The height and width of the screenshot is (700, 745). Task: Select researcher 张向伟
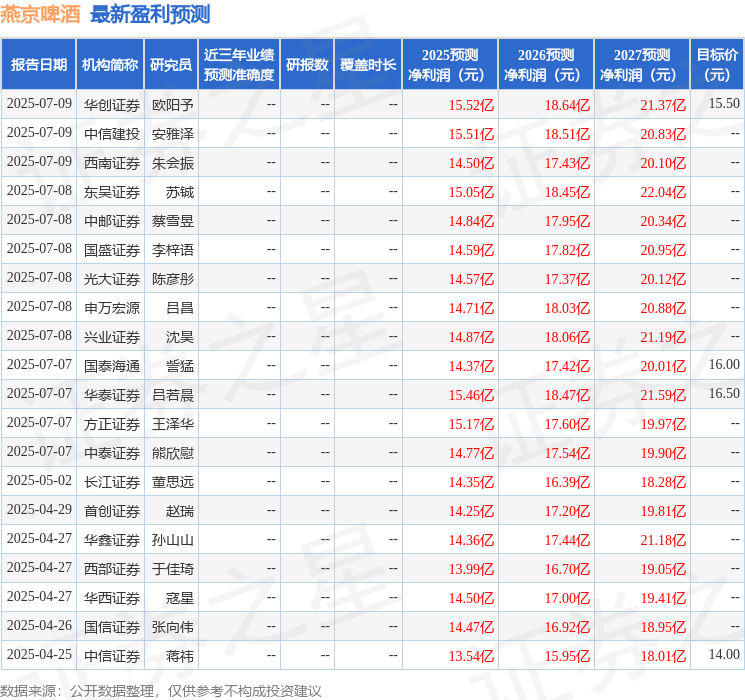tap(173, 627)
